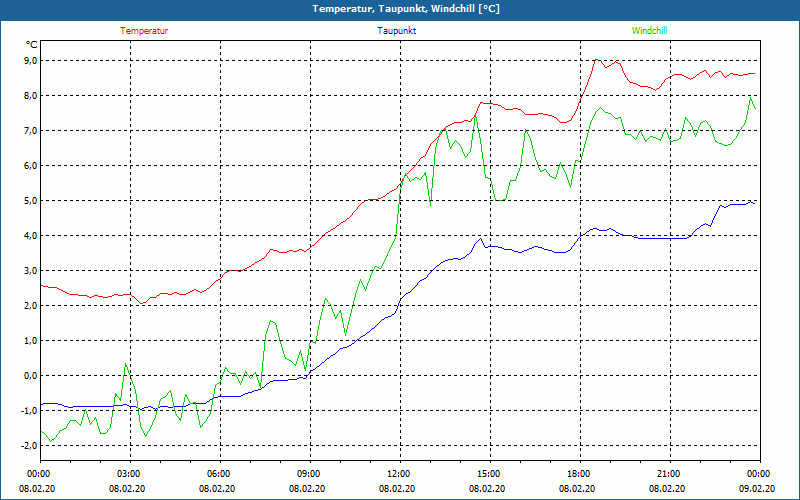The width and height of the screenshot is (800, 500).
Task: Click the "08.02.20" date under 15:00
Action: click(x=487, y=489)
